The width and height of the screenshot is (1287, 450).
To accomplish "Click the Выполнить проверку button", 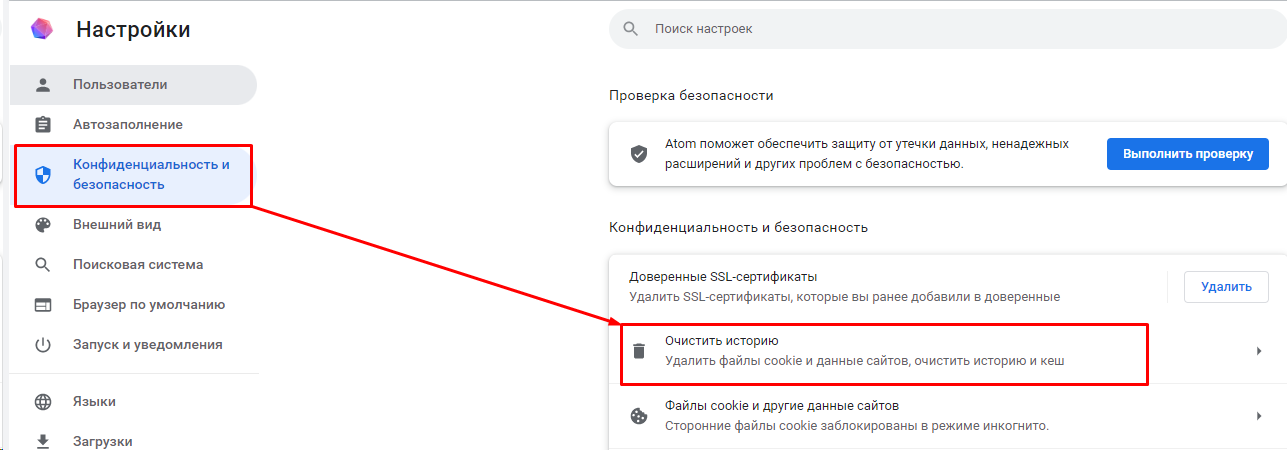I will 1187,155.
